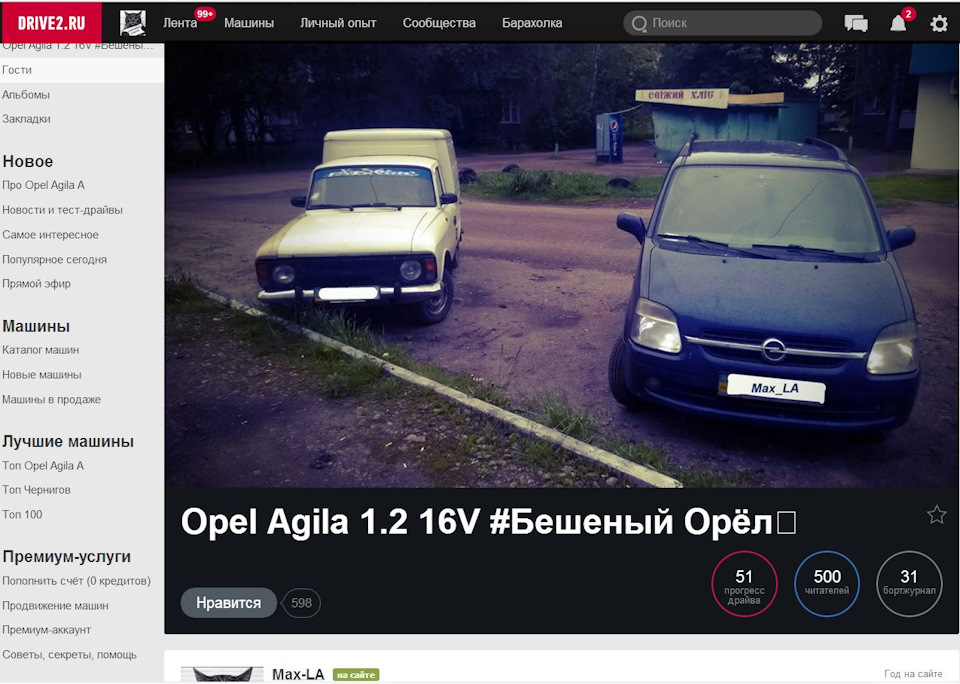Open Продвижение машин link
This screenshot has height=684, width=960.
(x=55, y=606)
